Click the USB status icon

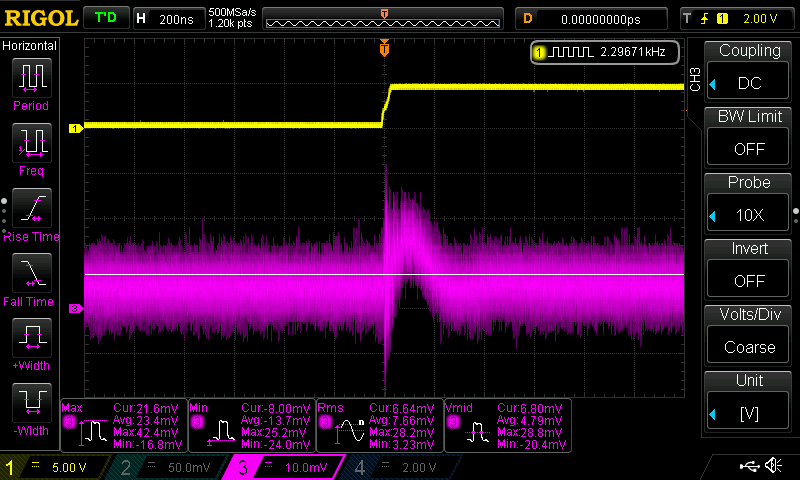click(747, 467)
